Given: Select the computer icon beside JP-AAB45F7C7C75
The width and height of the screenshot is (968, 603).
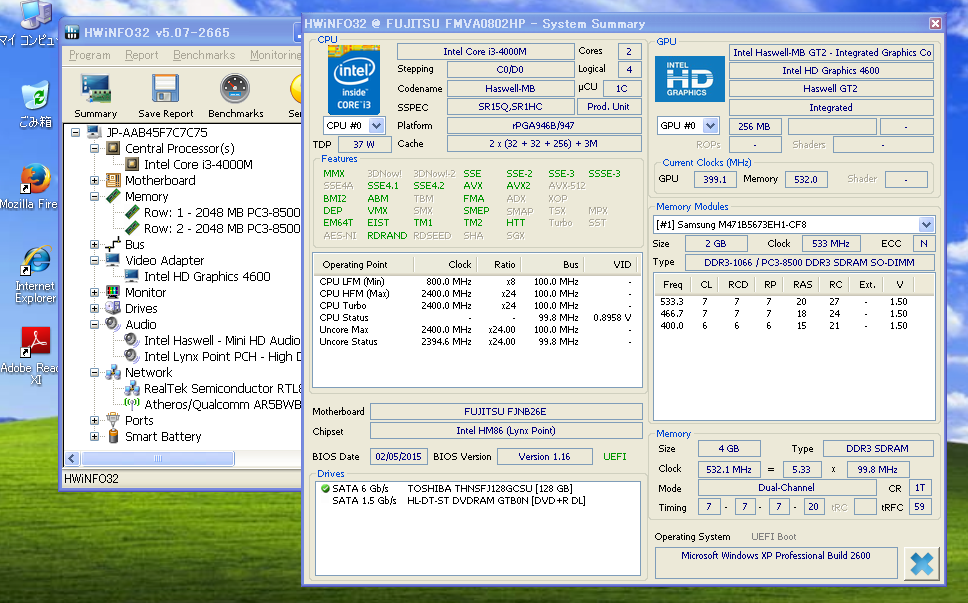Looking at the screenshot, I should point(94,132).
